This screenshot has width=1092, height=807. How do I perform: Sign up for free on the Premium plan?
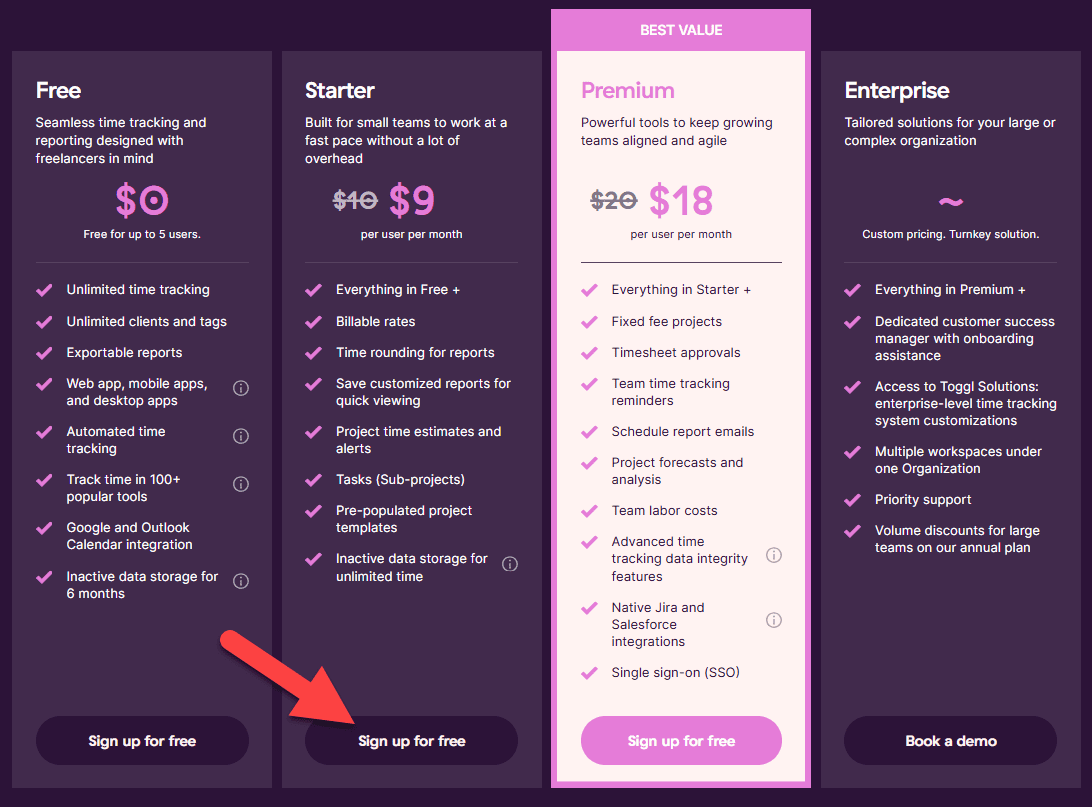681,740
